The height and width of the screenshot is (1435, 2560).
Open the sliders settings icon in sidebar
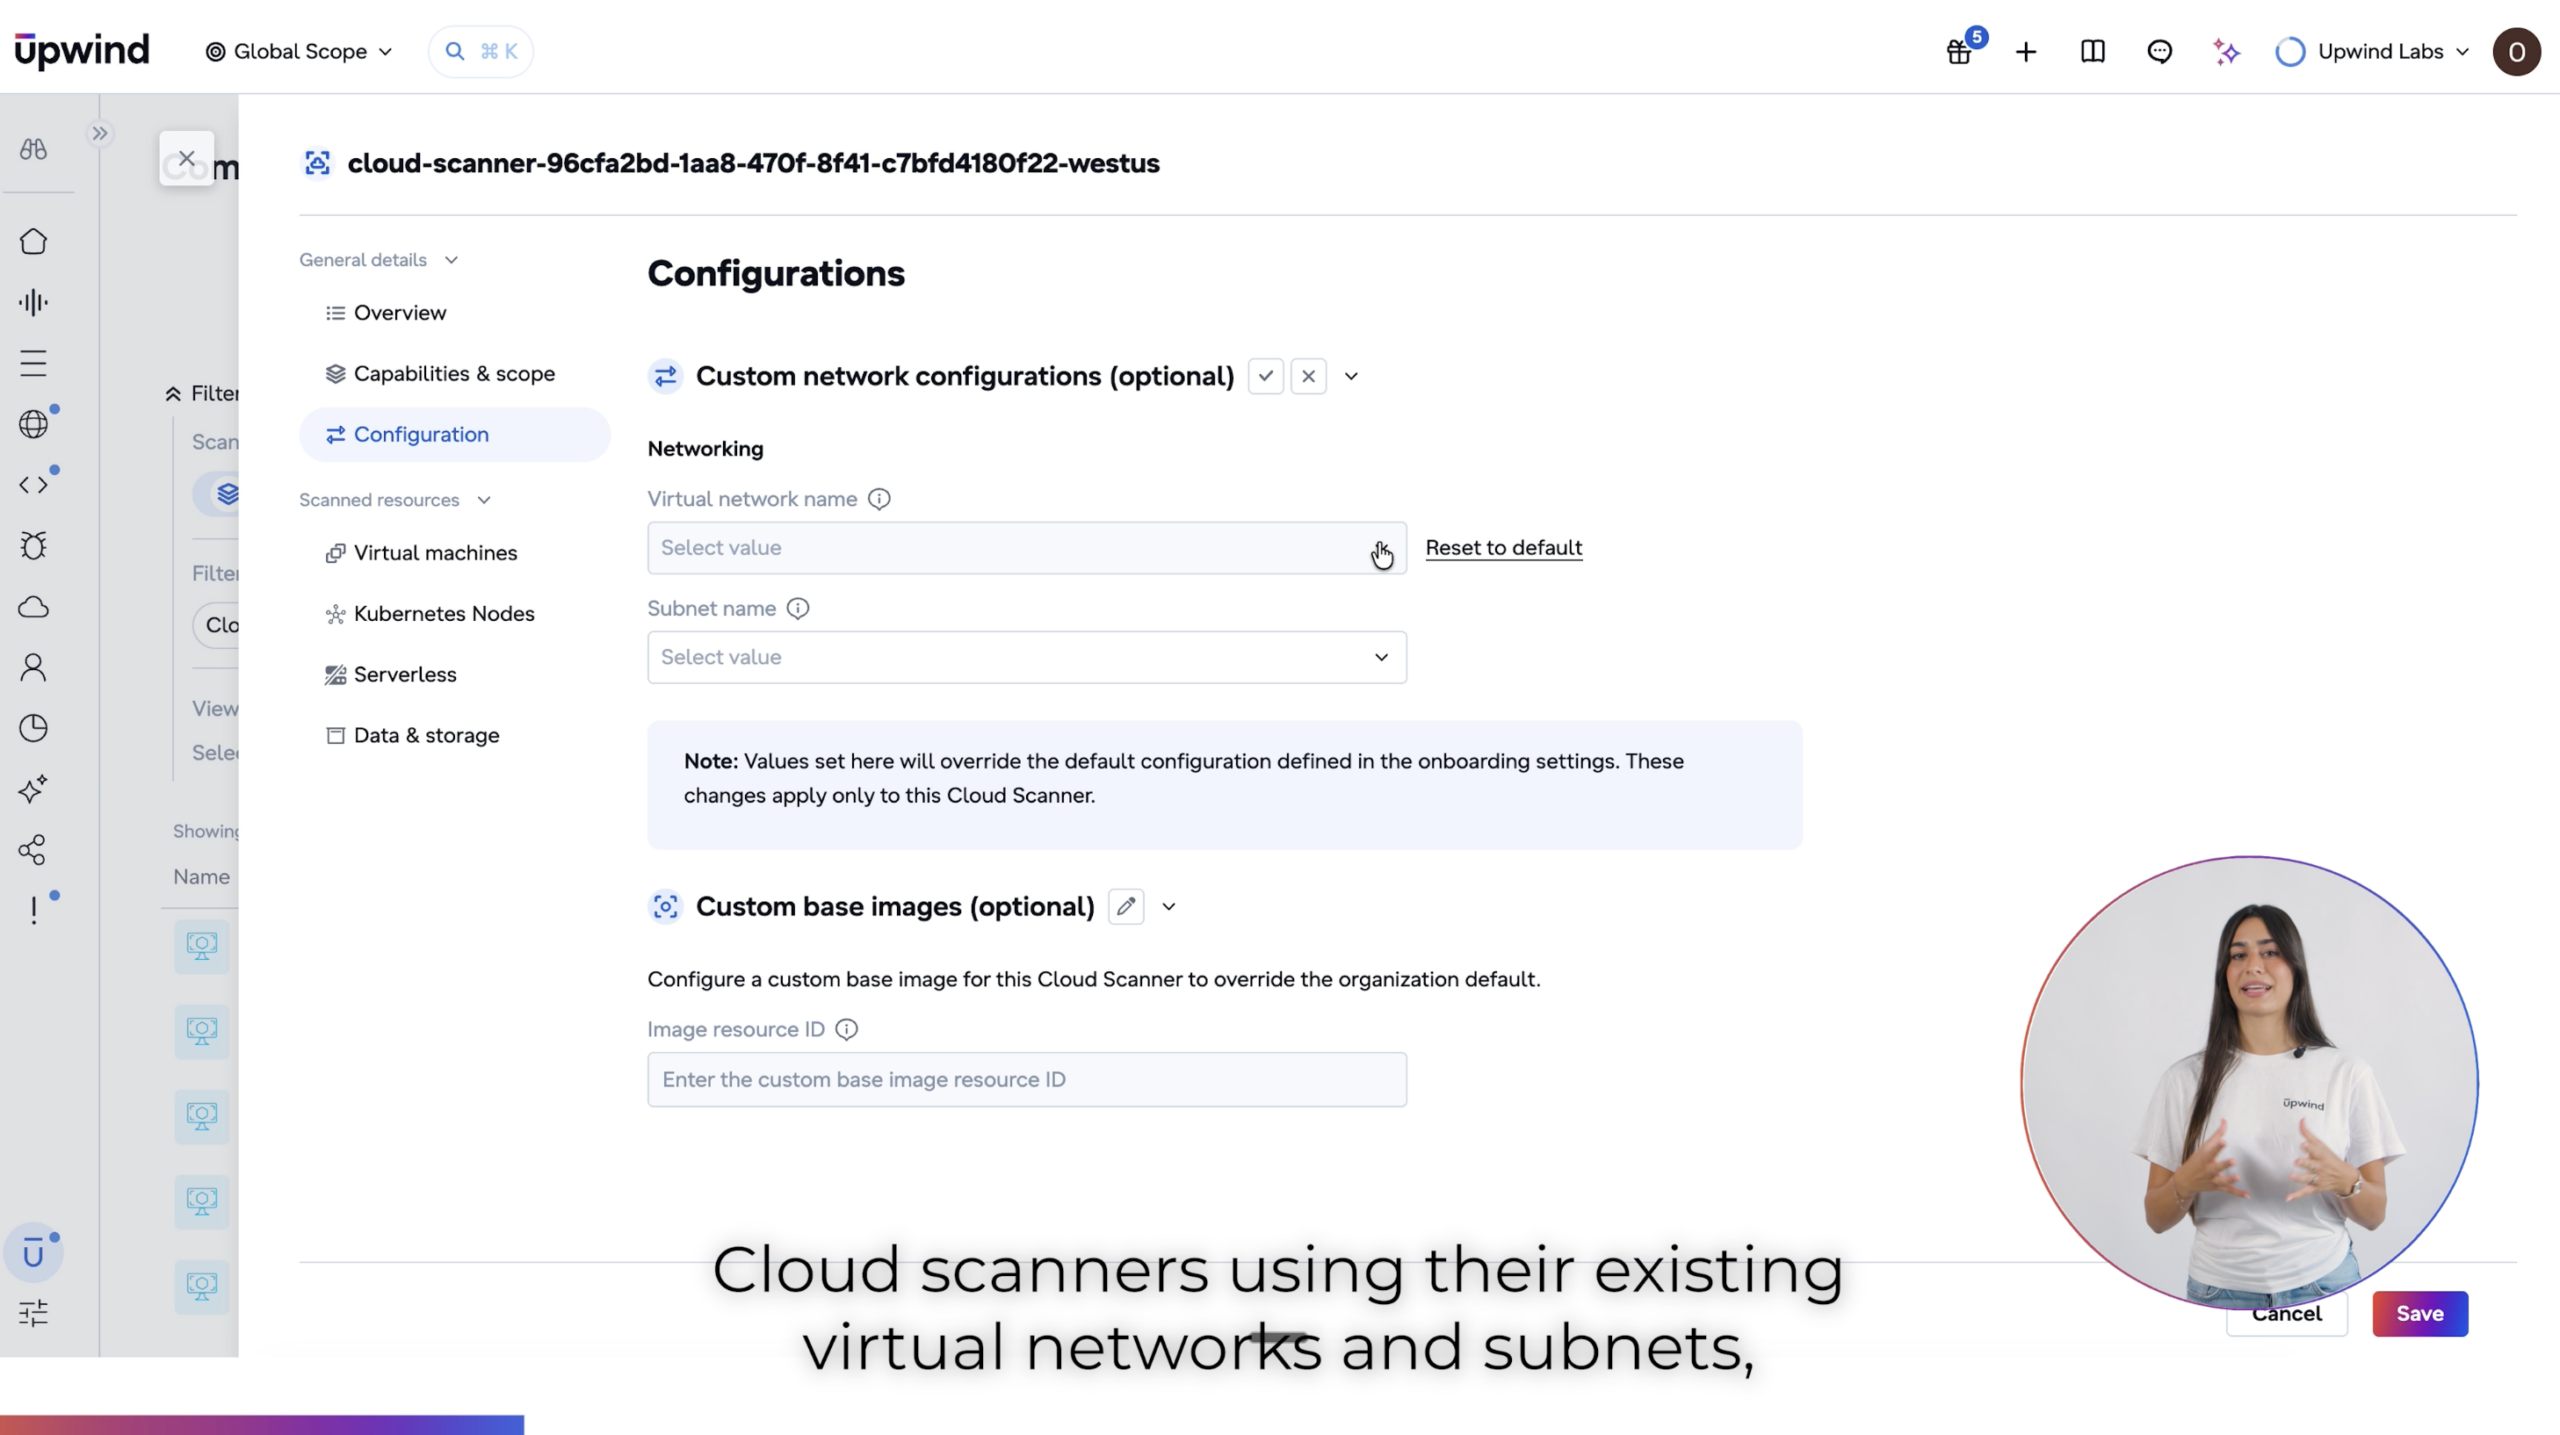tap(33, 1313)
